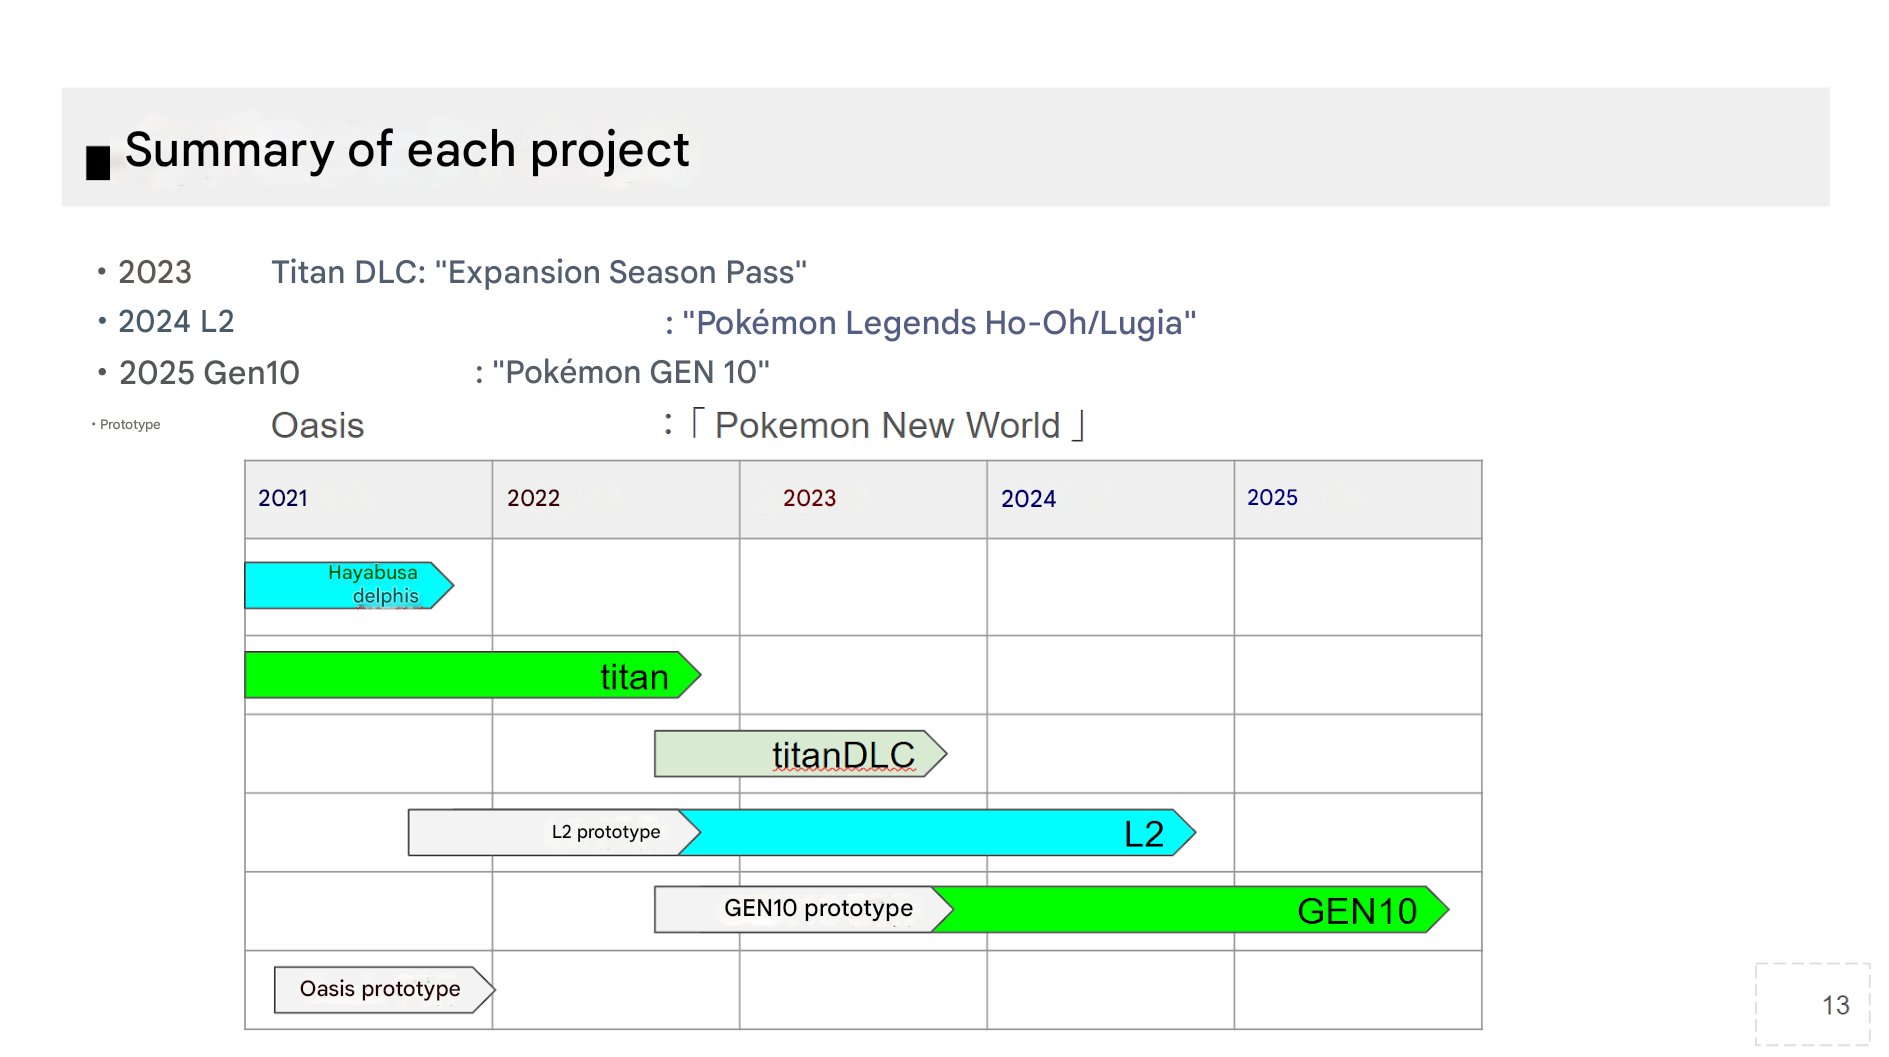
Task: Select the 2024 column header in chart
Action: pyautogui.click(x=1110, y=499)
